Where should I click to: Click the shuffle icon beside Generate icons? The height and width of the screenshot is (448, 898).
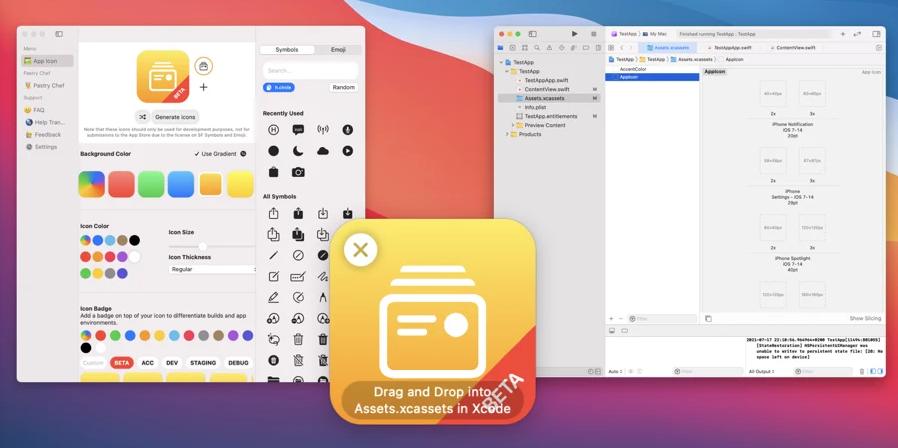click(143, 117)
